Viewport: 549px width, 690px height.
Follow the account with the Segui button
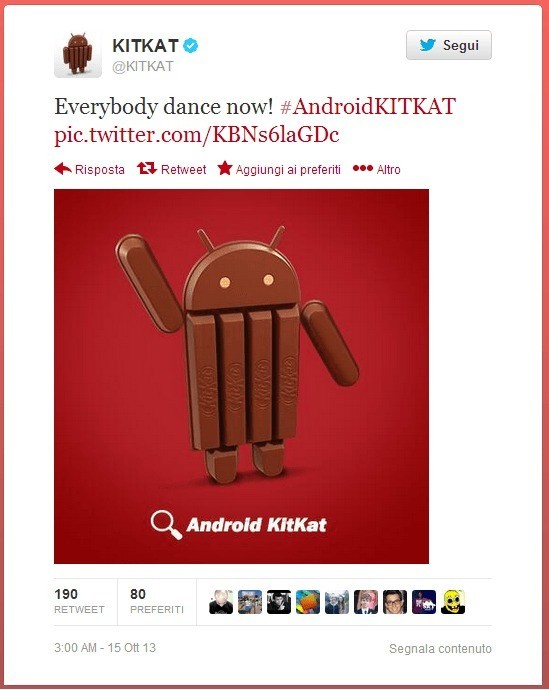(x=449, y=45)
